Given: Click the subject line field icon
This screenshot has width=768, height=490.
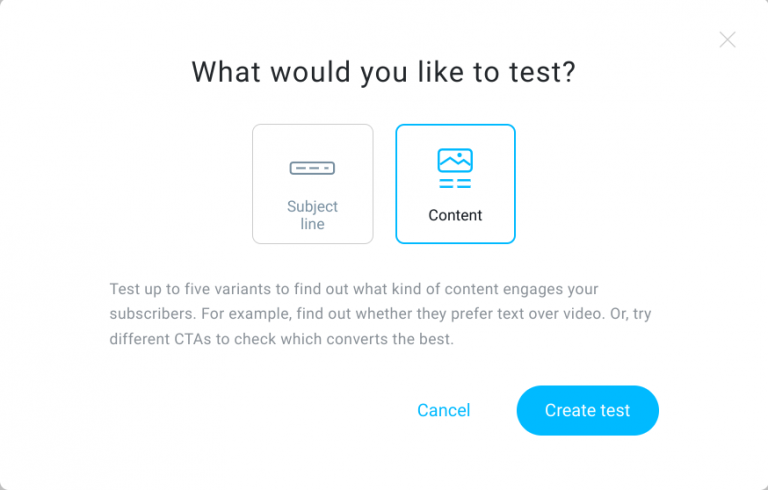Looking at the screenshot, I should [x=312, y=168].
